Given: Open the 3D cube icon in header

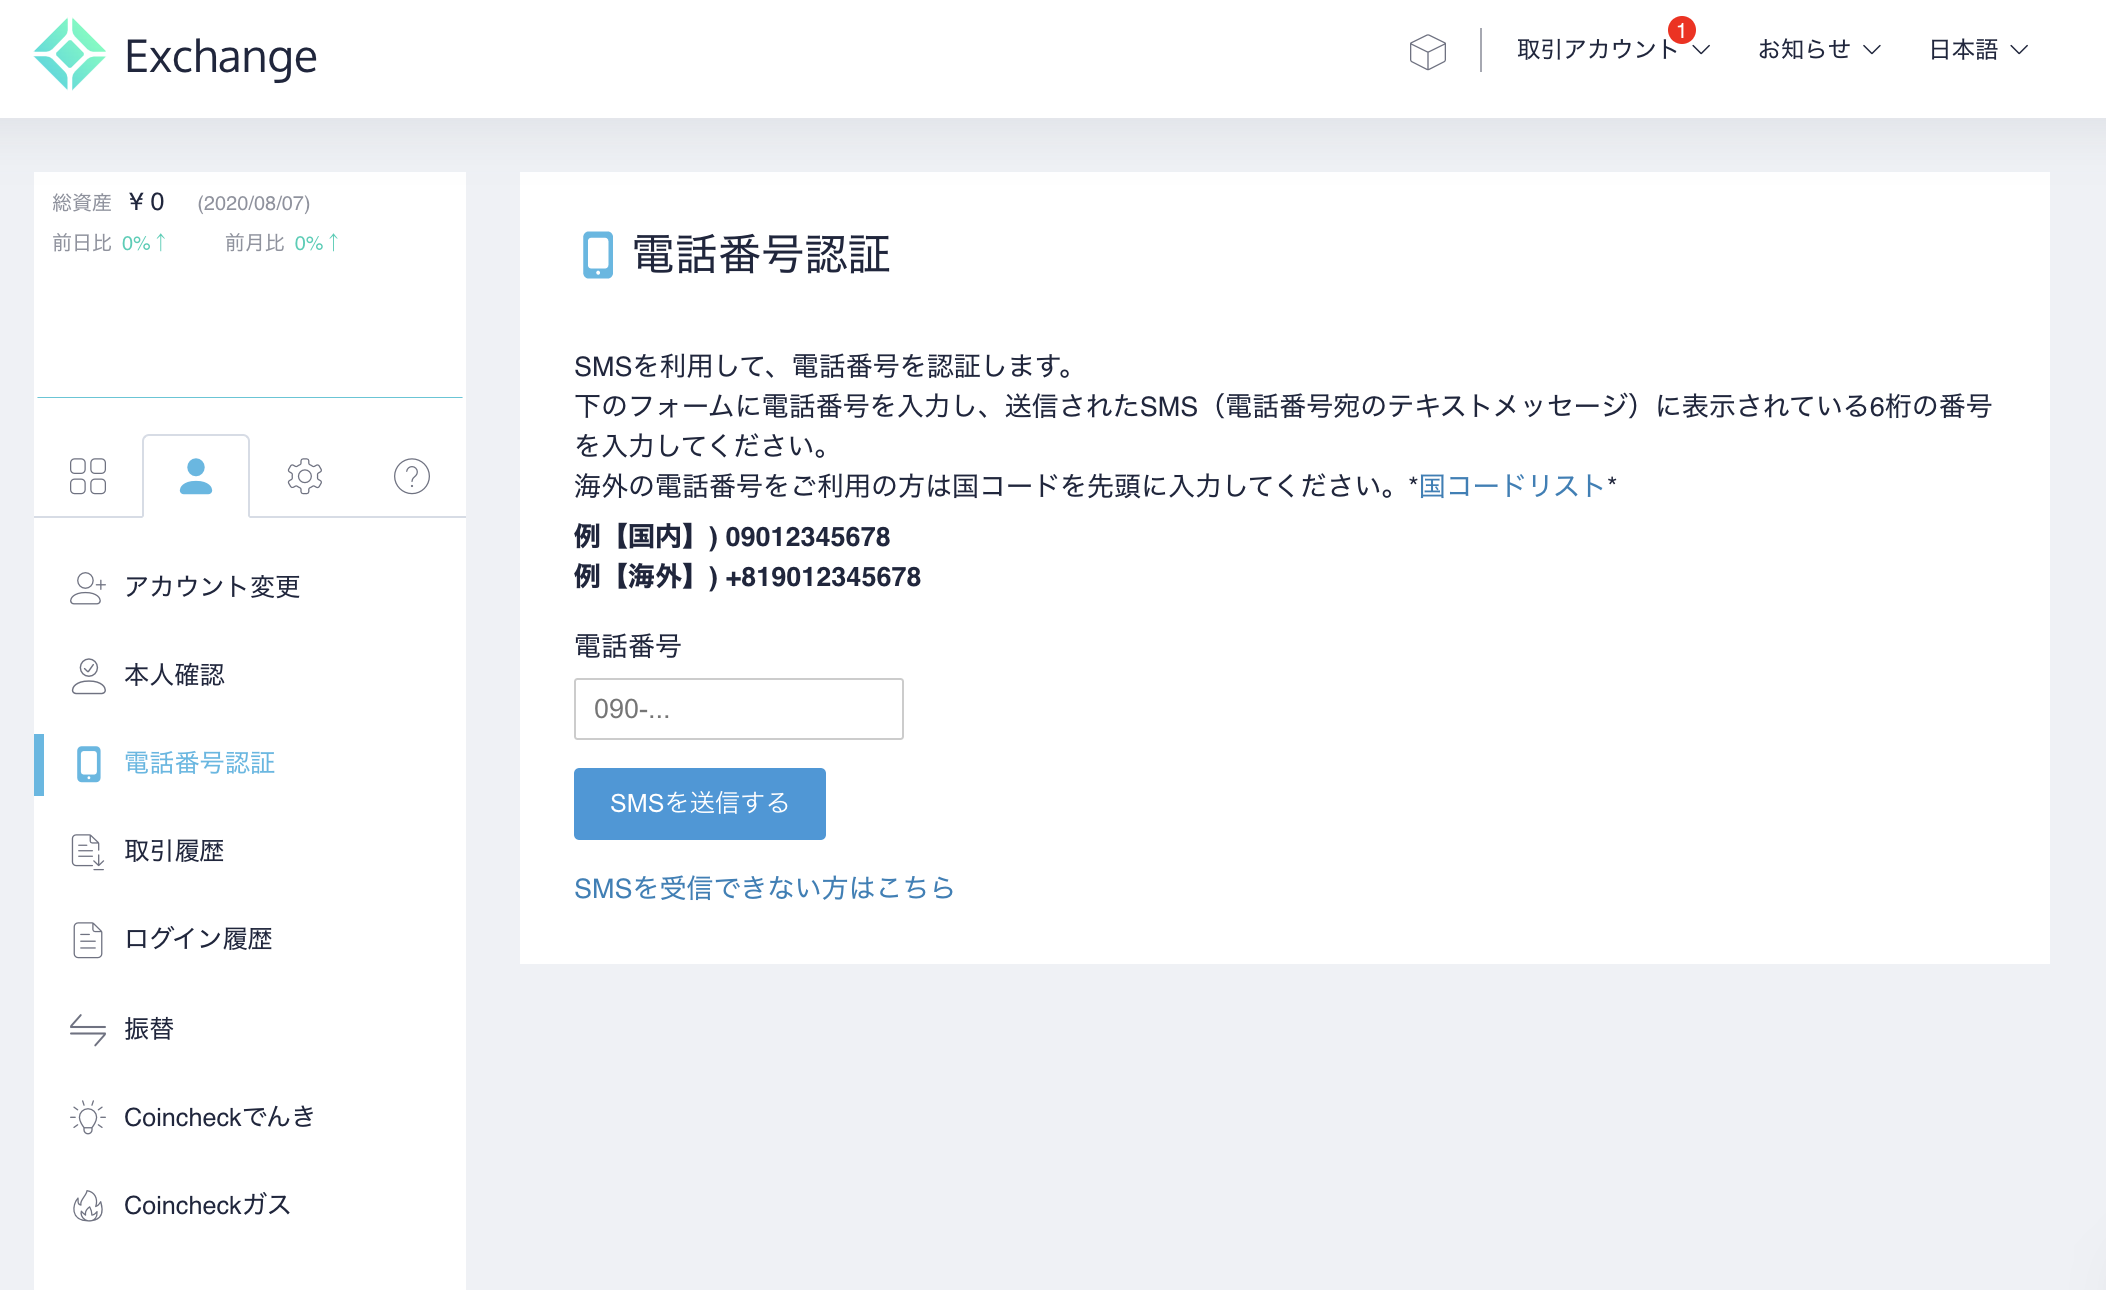Looking at the screenshot, I should coord(1427,51).
